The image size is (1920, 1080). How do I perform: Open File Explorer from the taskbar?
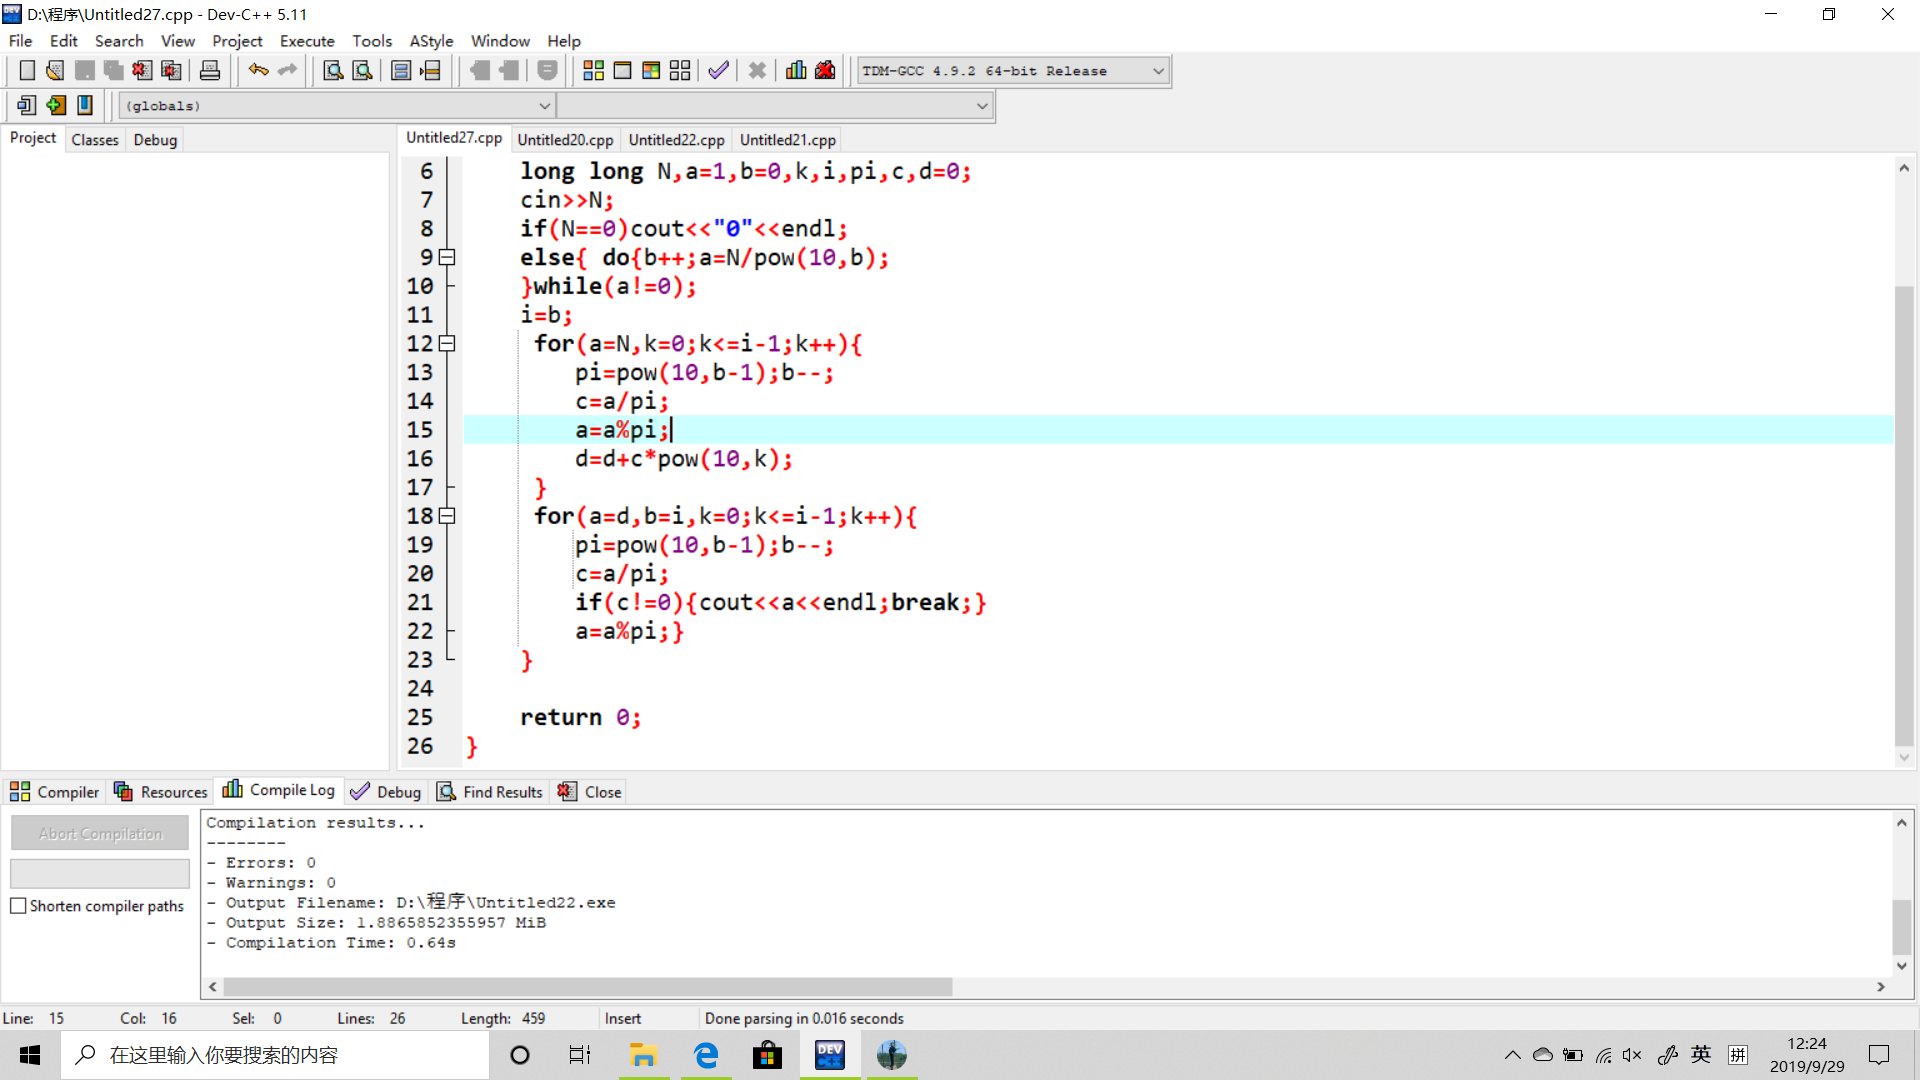point(643,1055)
